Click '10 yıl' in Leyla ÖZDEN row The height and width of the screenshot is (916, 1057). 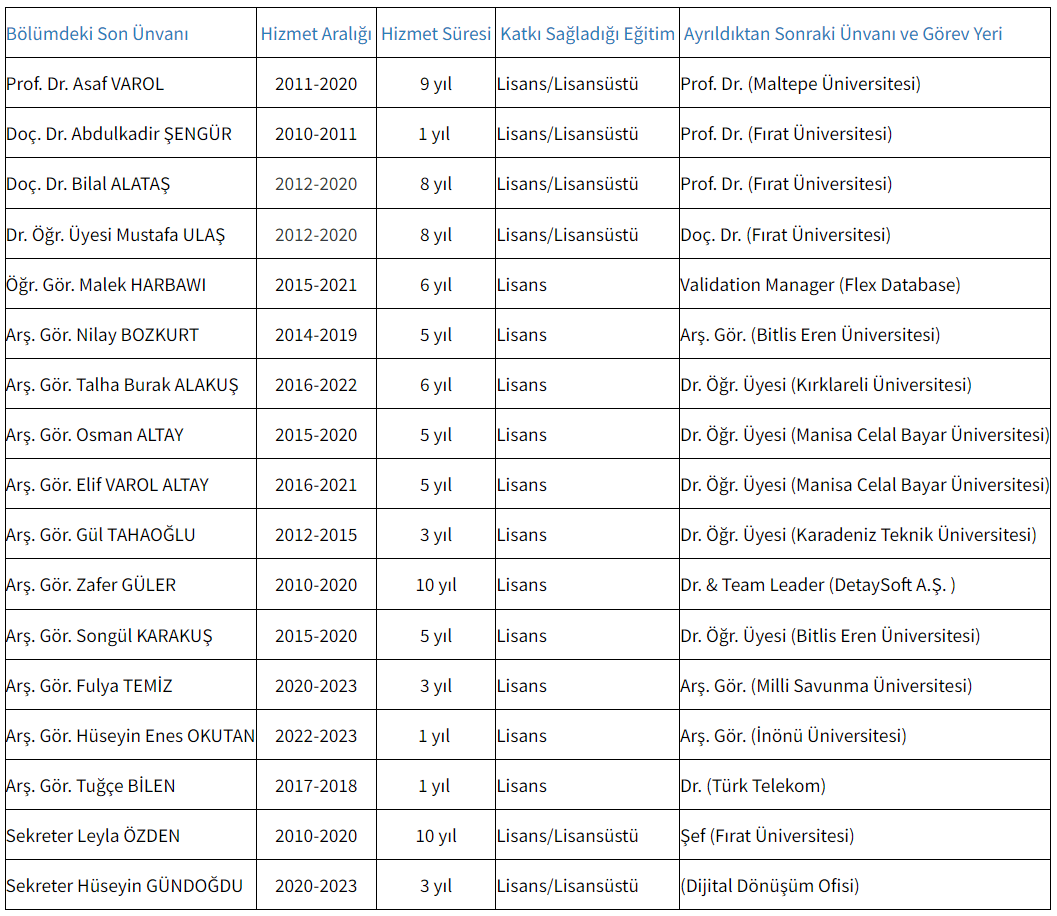click(436, 836)
